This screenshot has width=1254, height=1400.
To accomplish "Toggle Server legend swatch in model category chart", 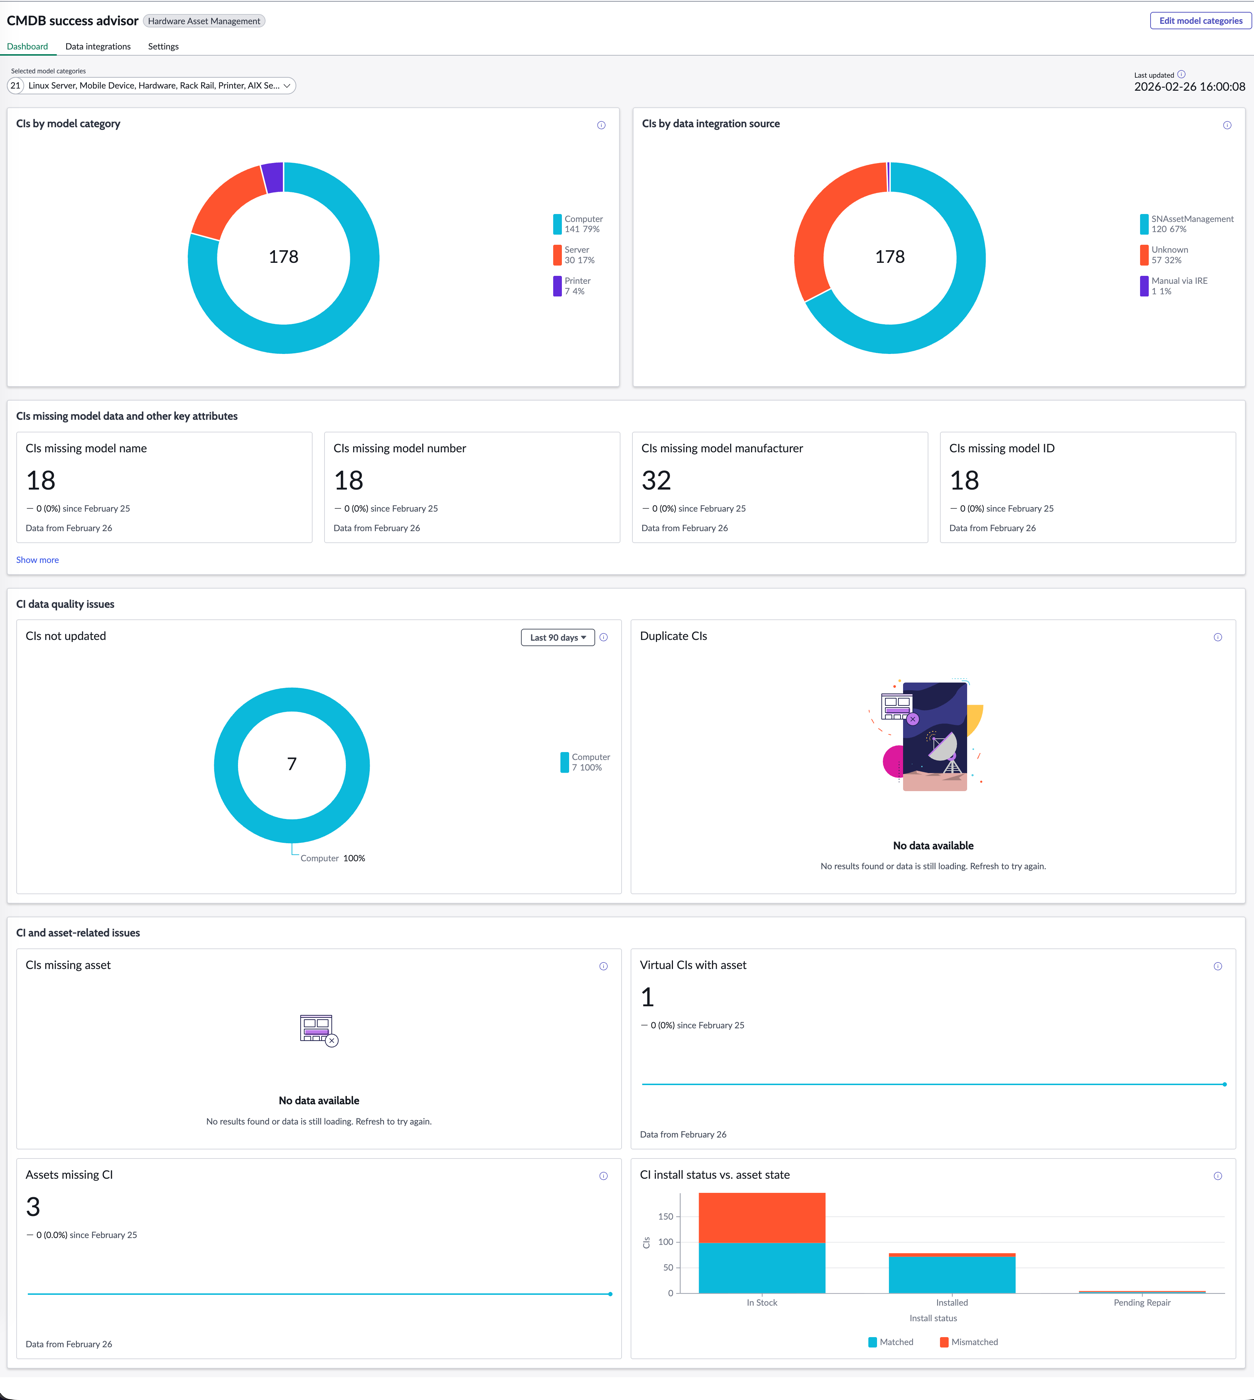I will pyautogui.click(x=557, y=255).
